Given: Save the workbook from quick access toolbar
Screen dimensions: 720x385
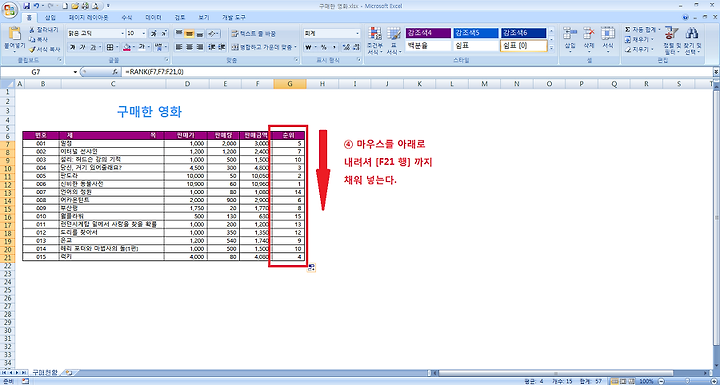Looking at the screenshot, I should tap(27, 6).
